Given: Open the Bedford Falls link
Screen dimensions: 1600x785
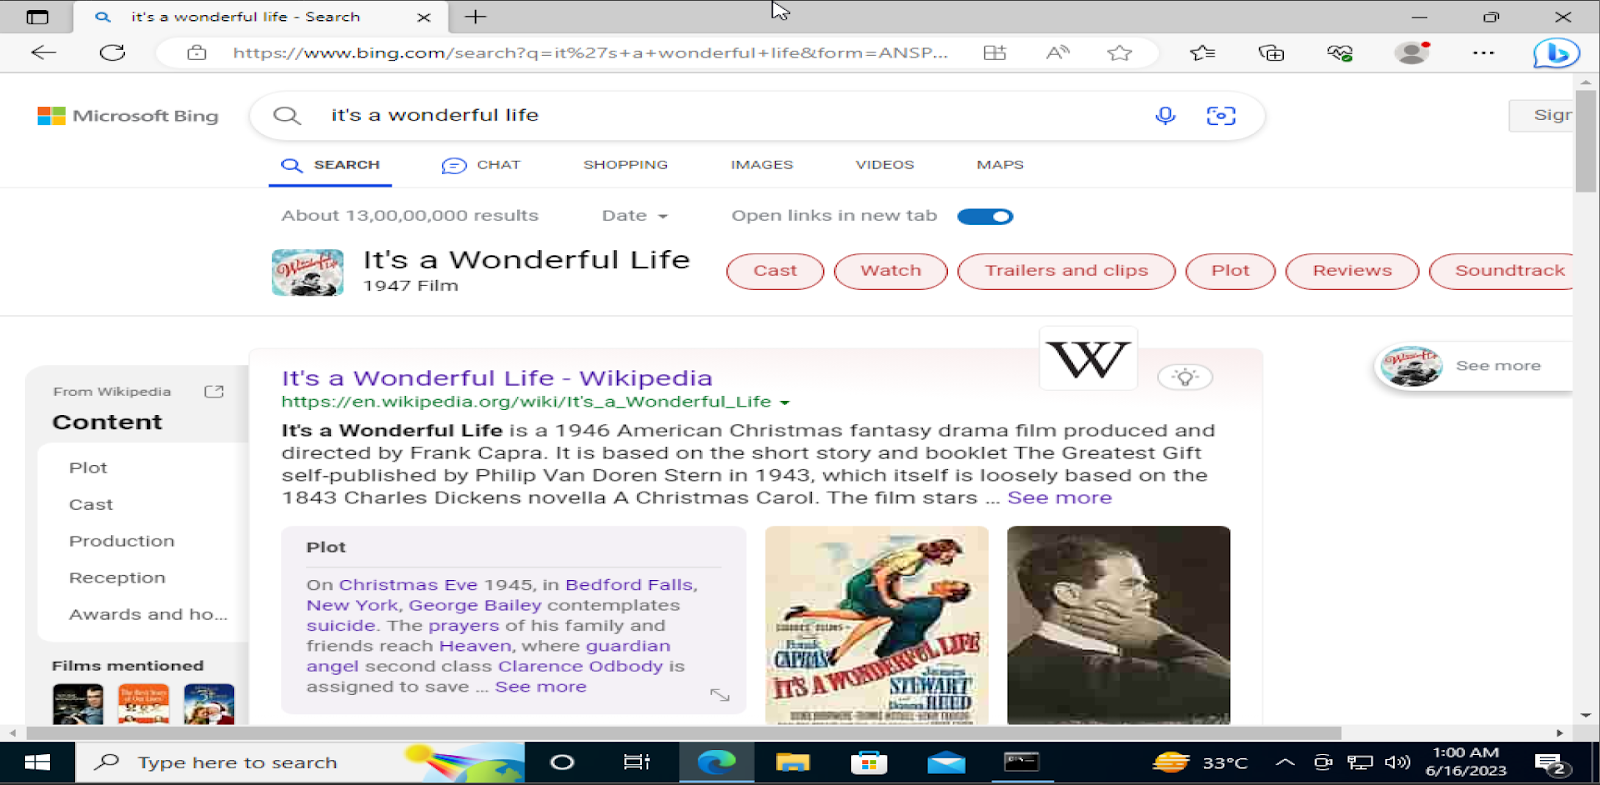Looking at the screenshot, I should (x=629, y=585).
